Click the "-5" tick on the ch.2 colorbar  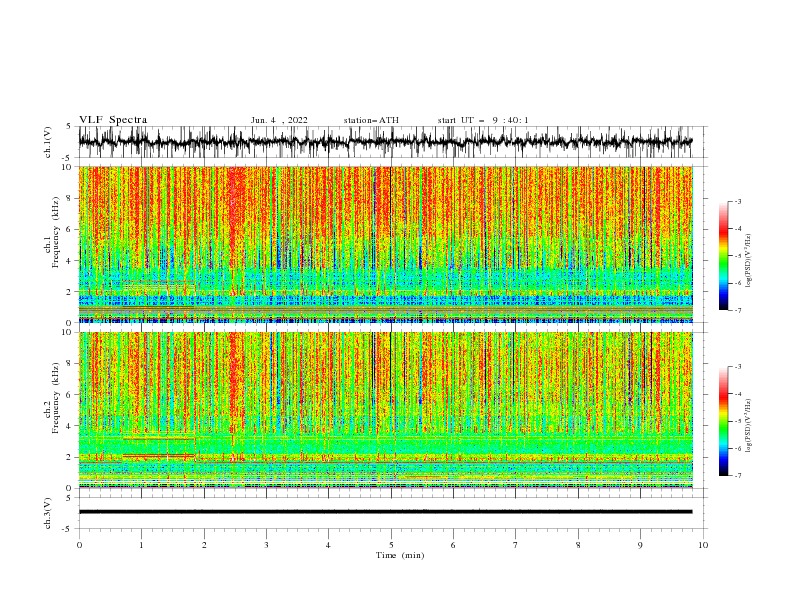pyautogui.click(x=738, y=421)
